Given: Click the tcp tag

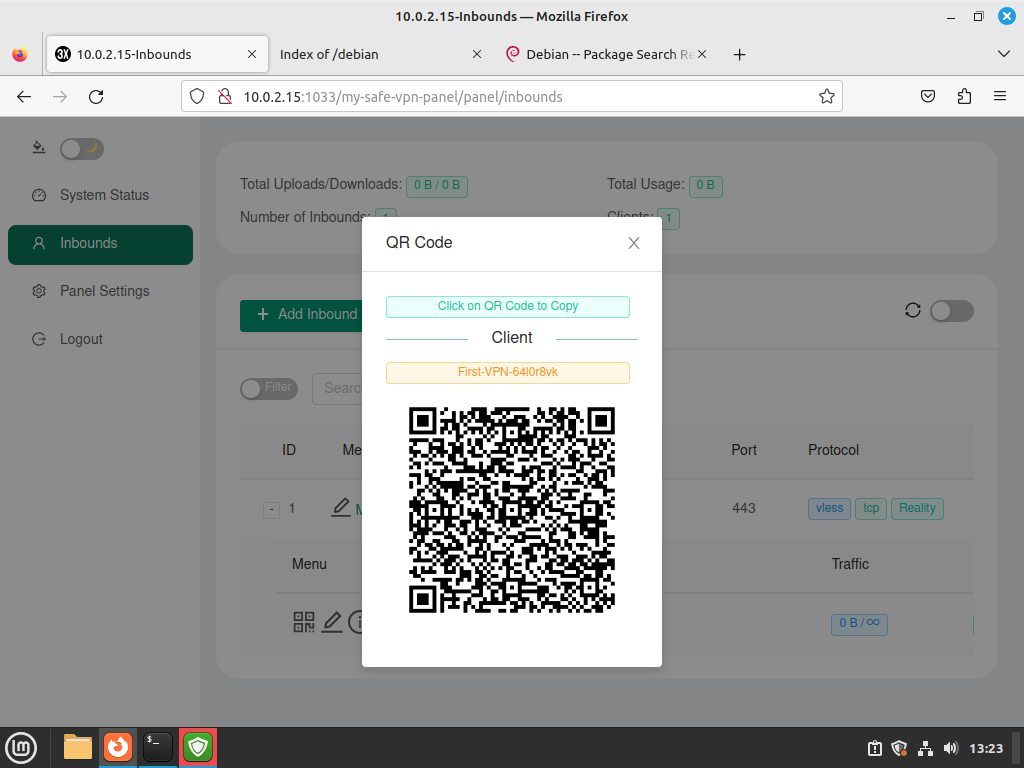Looking at the screenshot, I should [871, 509].
